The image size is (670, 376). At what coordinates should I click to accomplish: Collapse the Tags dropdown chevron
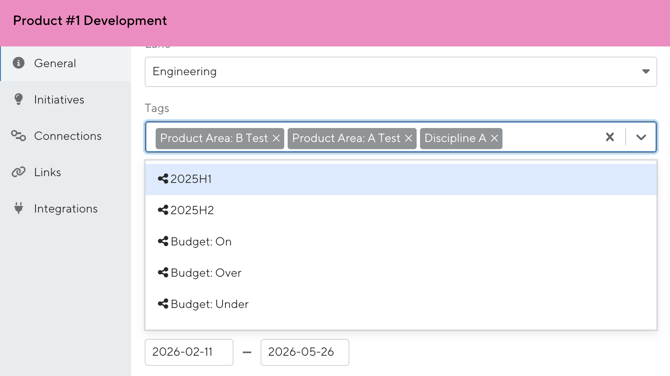click(641, 137)
